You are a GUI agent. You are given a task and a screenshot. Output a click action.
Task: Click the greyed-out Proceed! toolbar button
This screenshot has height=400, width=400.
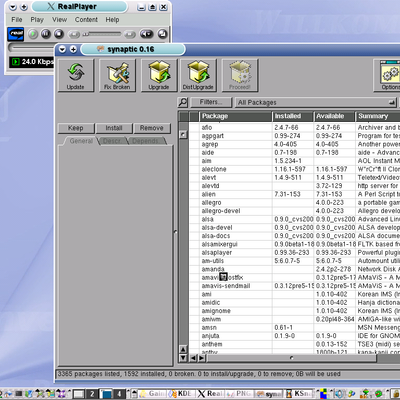pyautogui.click(x=240, y=75)
